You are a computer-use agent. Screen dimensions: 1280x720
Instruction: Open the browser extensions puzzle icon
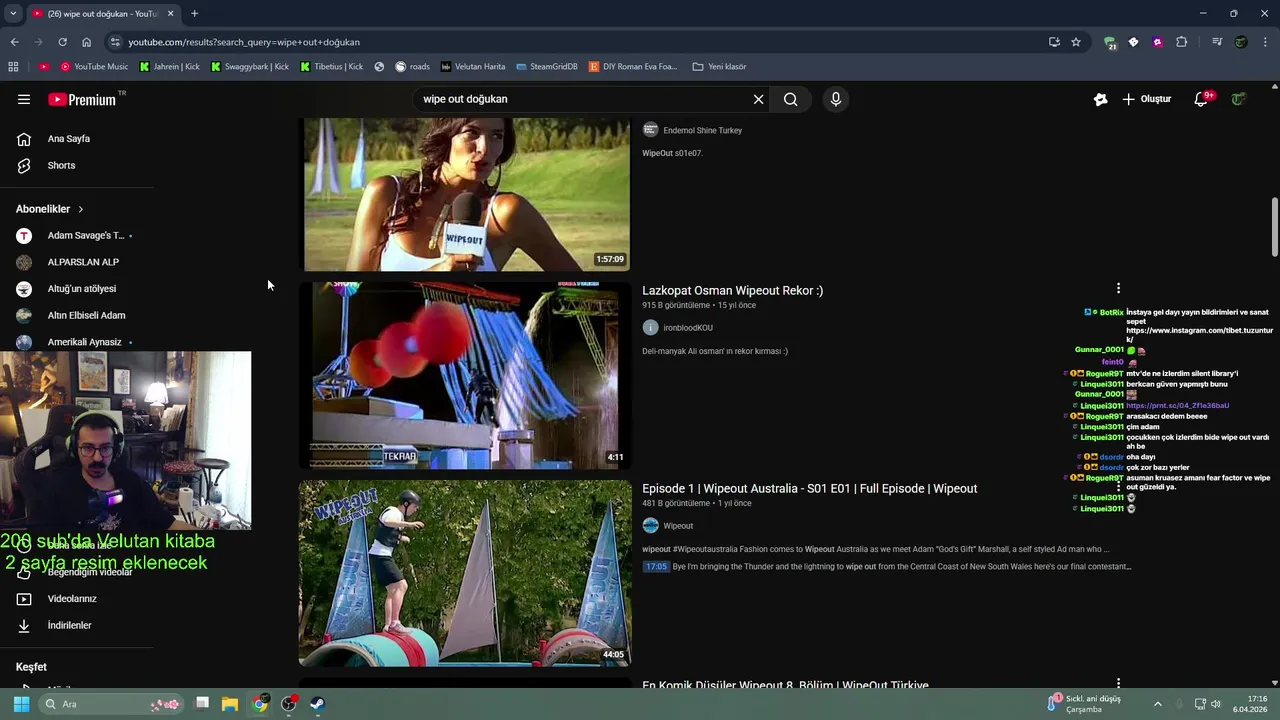point(1182,42)
